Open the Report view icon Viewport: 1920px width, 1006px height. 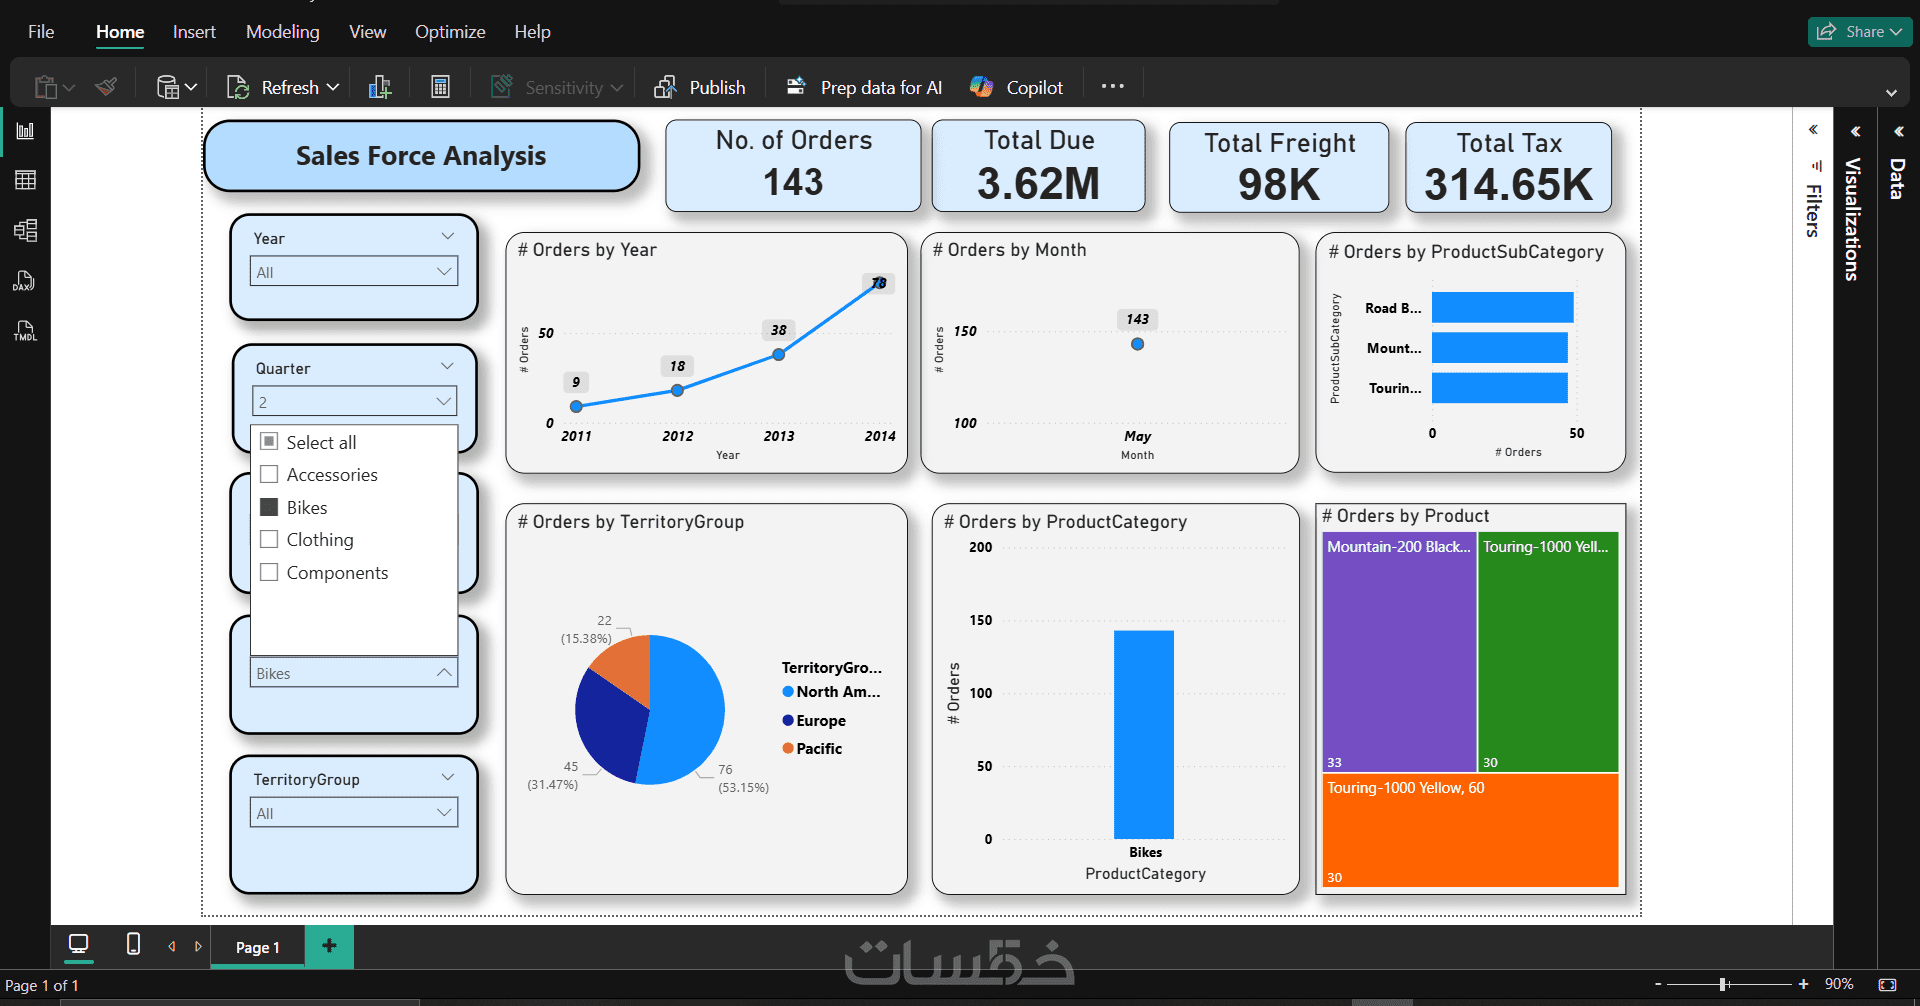25,131
